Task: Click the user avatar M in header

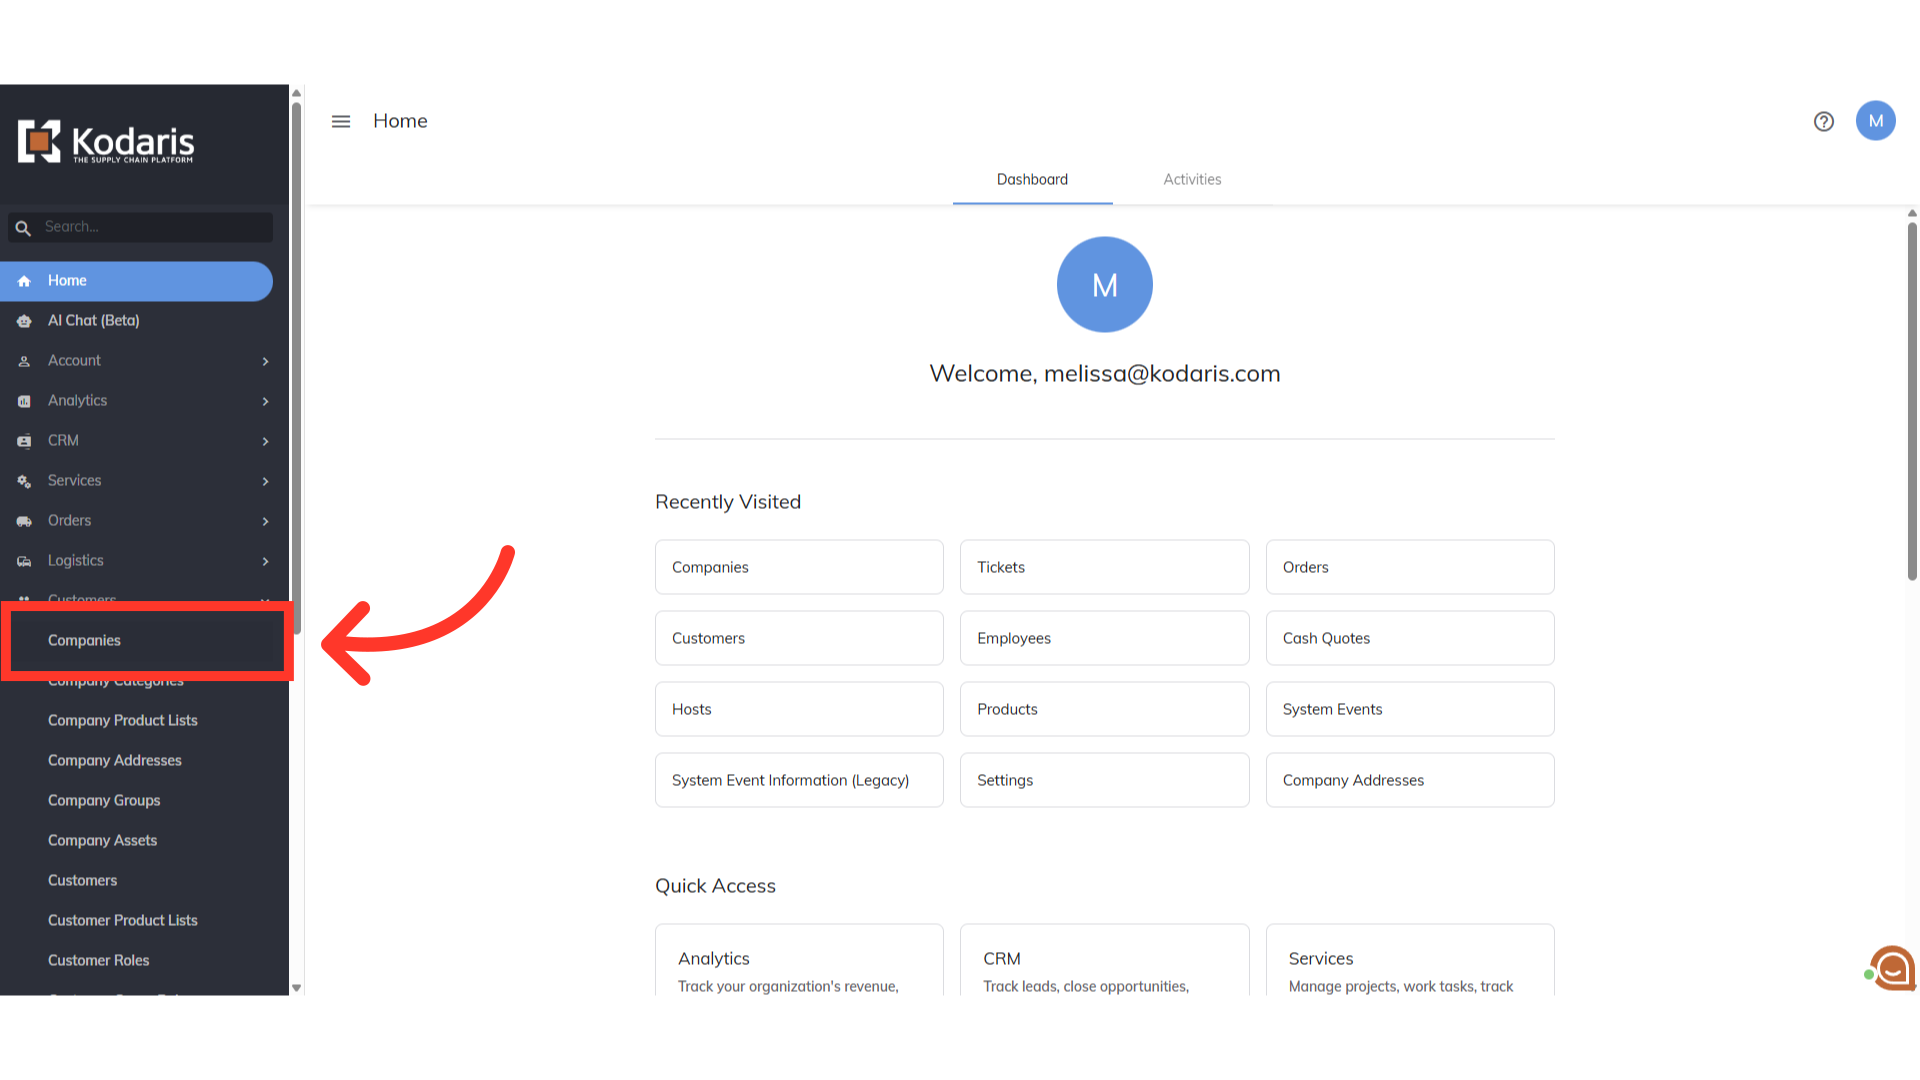Action: click(1876, 121)
